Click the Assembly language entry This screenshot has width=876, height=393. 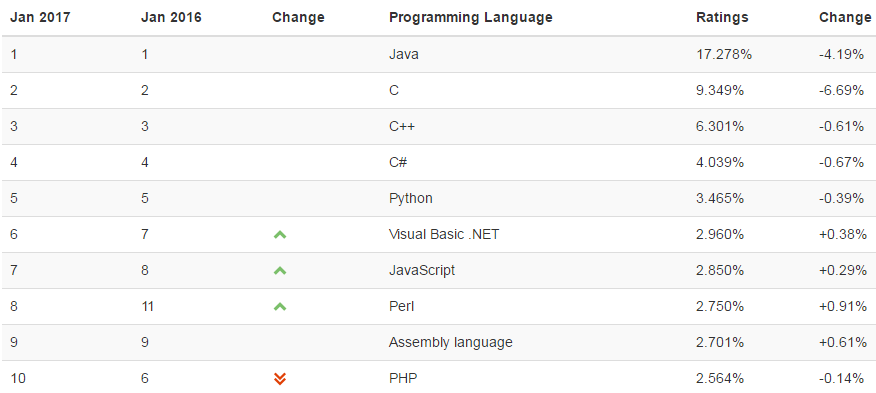click(450, 342)
